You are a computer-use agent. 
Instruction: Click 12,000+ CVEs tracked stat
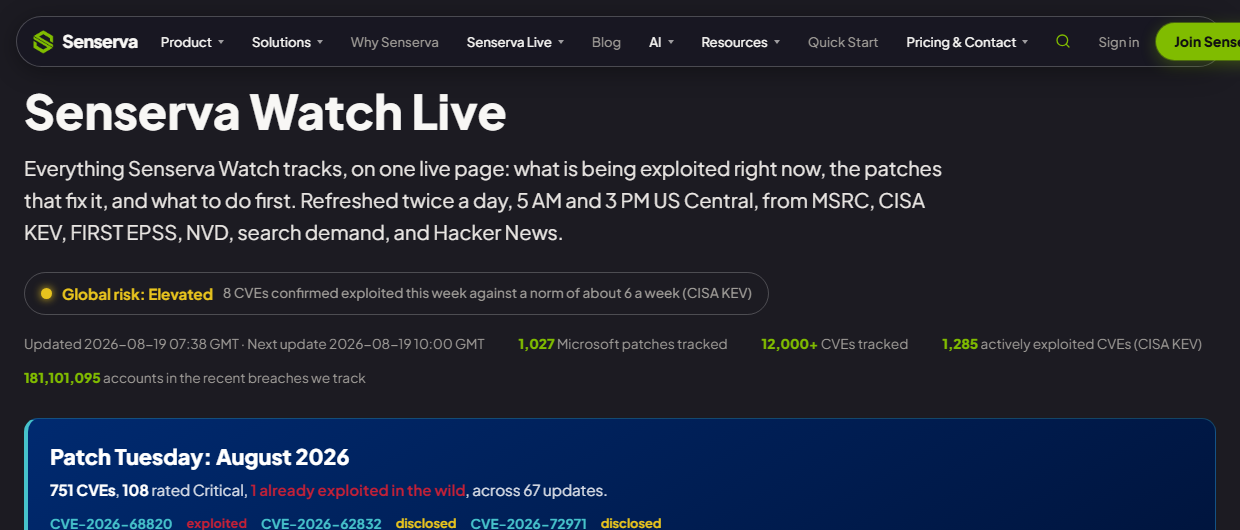click(834, 344)
